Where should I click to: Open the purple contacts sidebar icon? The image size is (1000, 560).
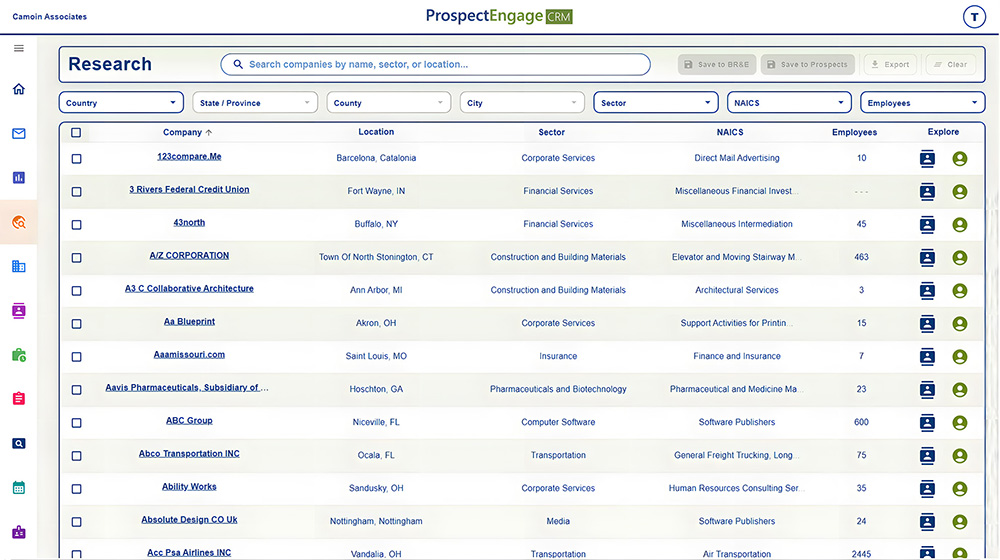click(x=18, y=311)
